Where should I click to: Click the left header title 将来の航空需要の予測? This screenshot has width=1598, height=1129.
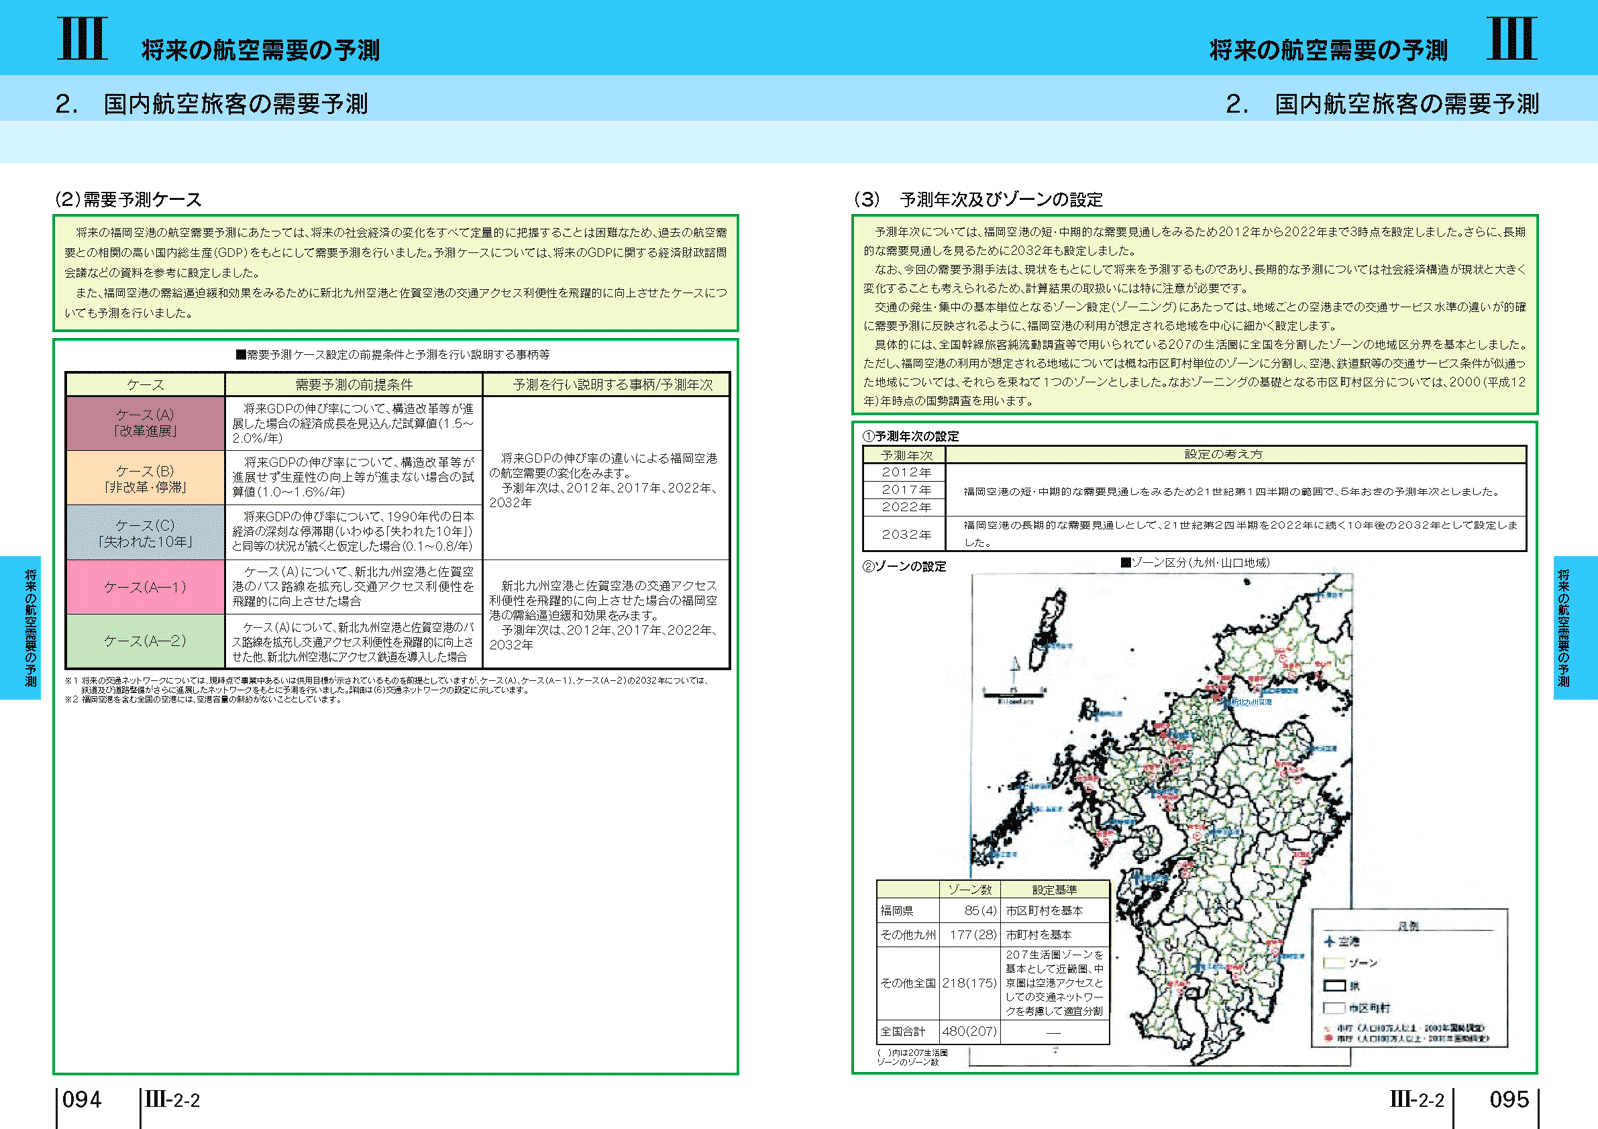click(261, 50)
